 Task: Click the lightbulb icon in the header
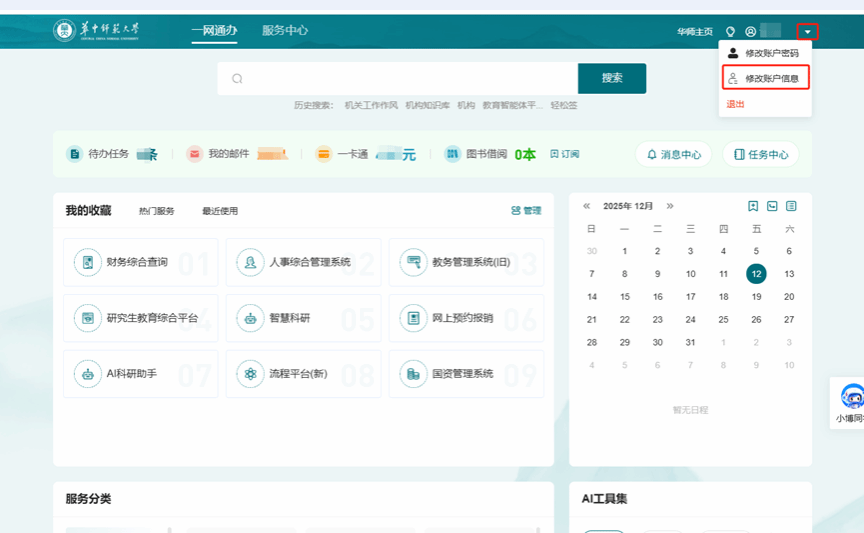(x=730, y=32)
